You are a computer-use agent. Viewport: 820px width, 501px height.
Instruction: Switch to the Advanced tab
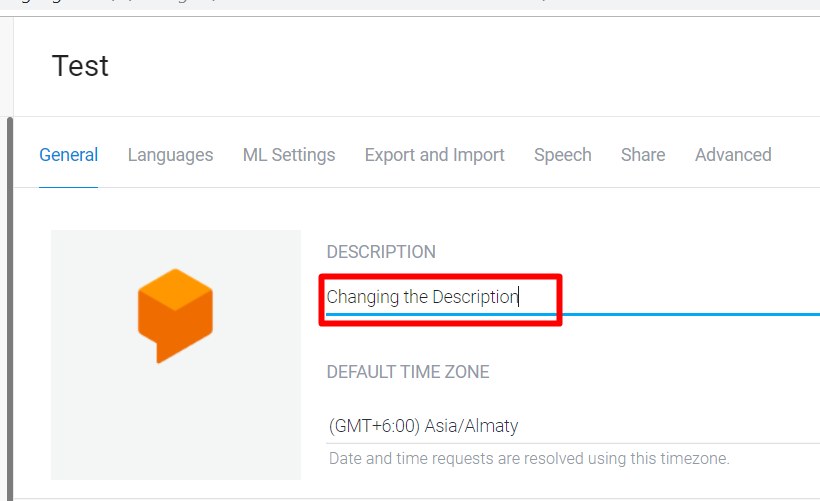click(733, 155)
